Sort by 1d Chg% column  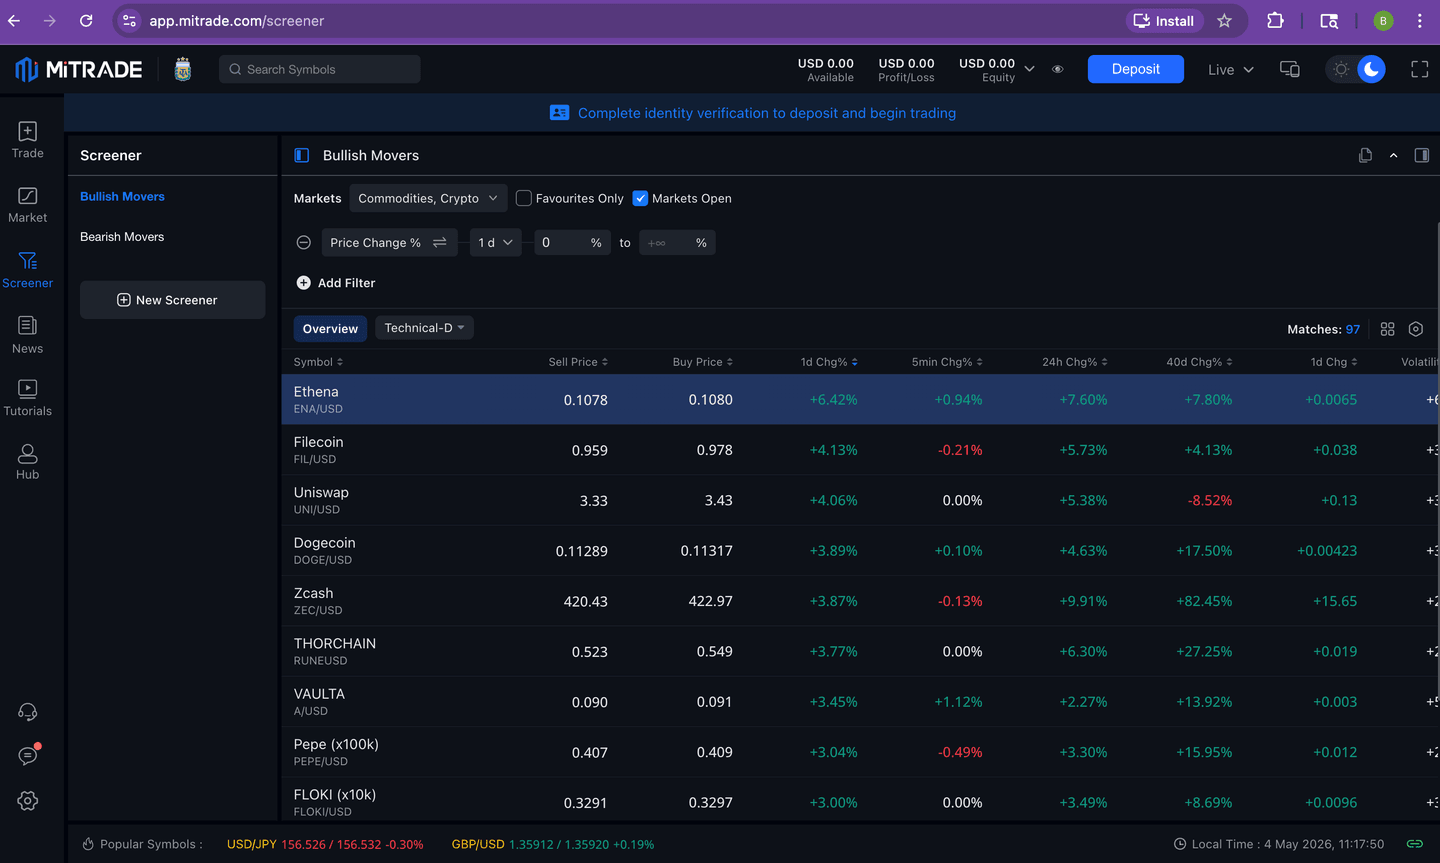point(829,362)
